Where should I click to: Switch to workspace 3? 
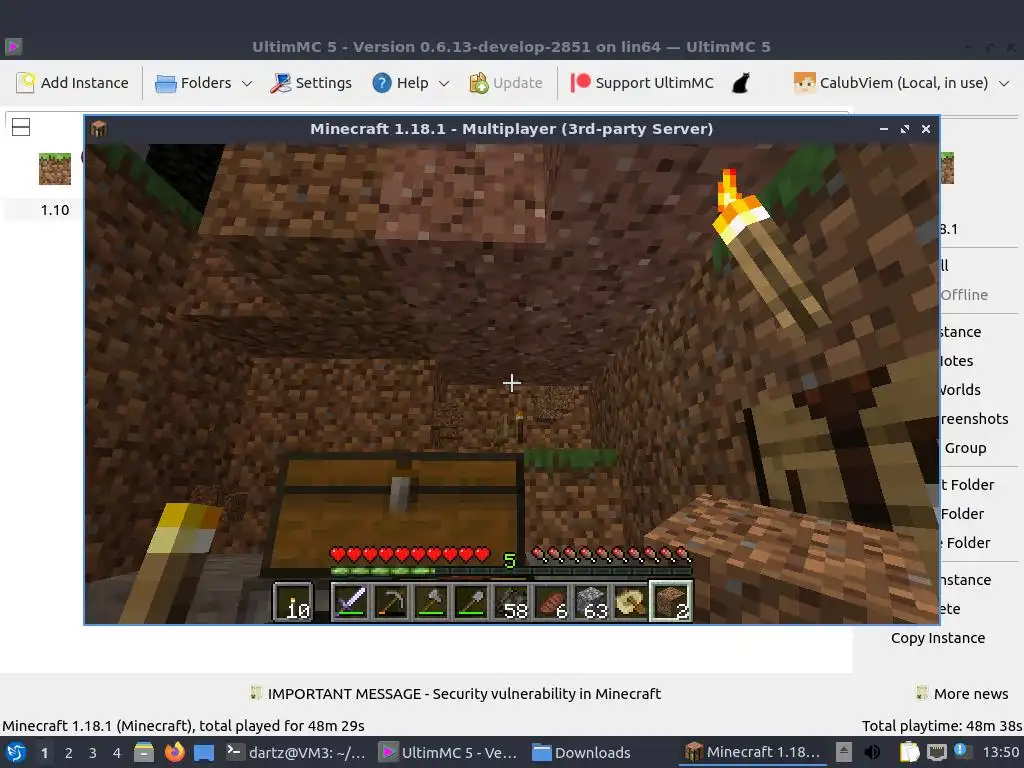pyautogui.click(x=93, y=753)
